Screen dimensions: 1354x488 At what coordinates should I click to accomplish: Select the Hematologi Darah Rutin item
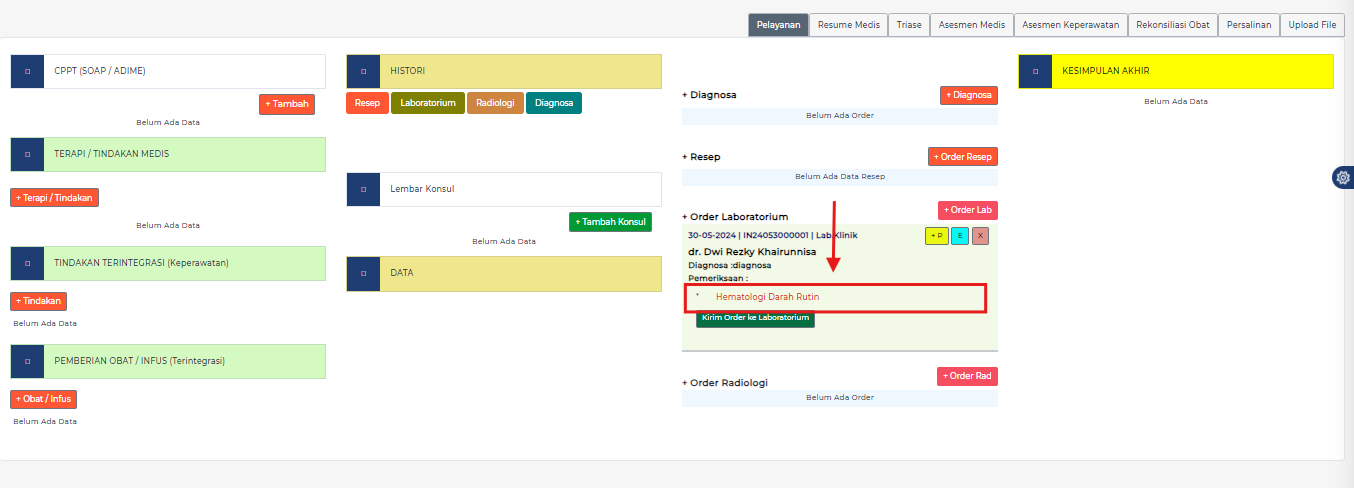tap(767, 297)
